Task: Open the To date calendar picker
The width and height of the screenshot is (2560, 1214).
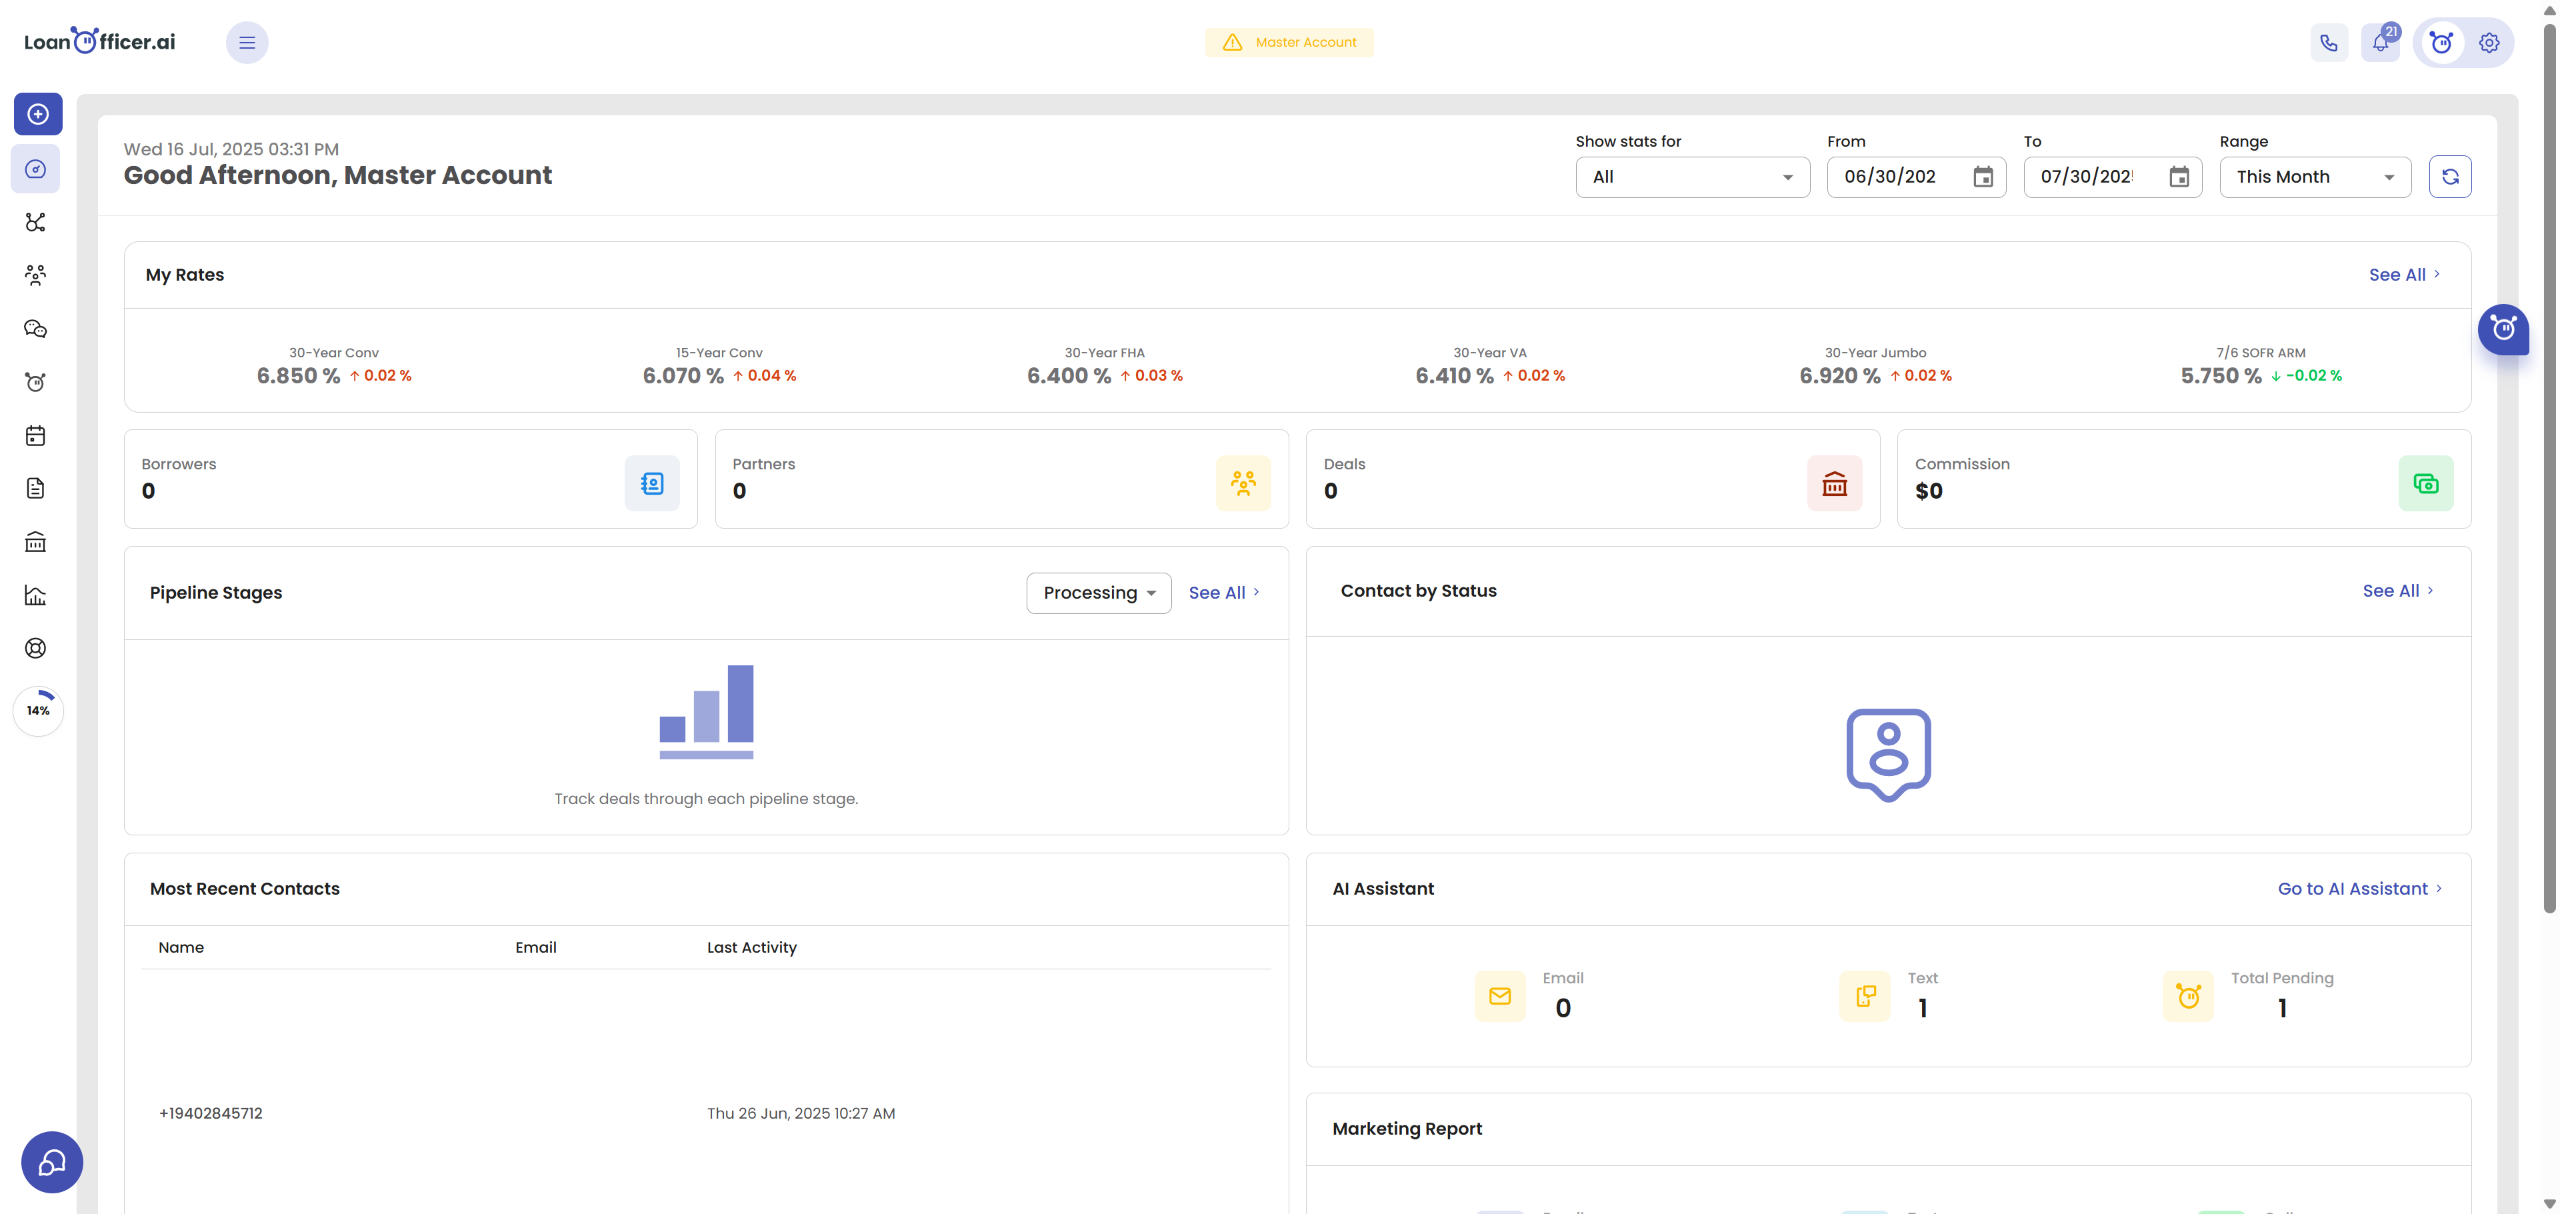Action: coord(2179,177)
